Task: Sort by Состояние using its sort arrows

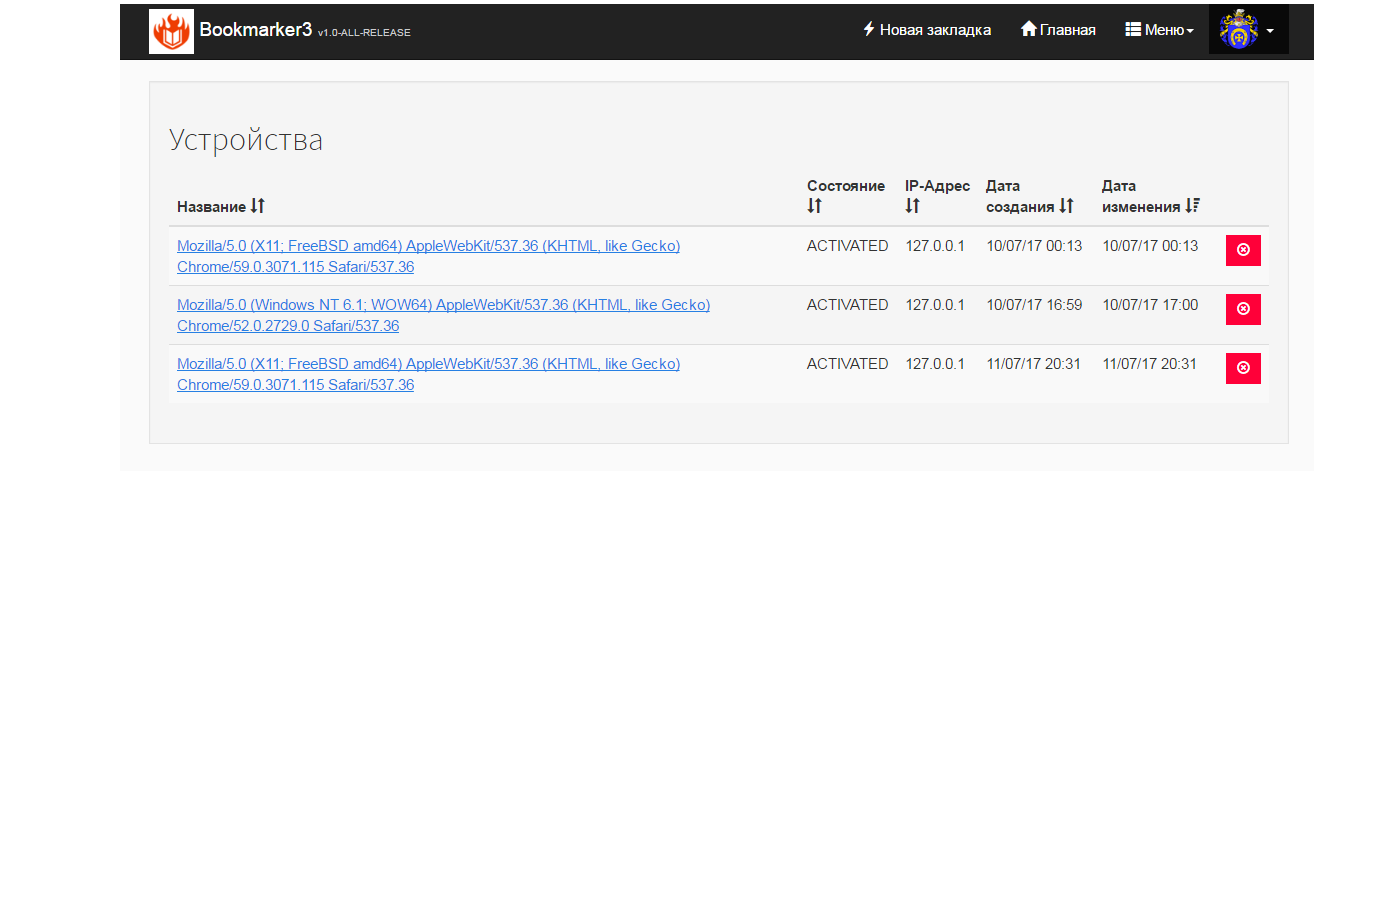Action: [815, 206]
